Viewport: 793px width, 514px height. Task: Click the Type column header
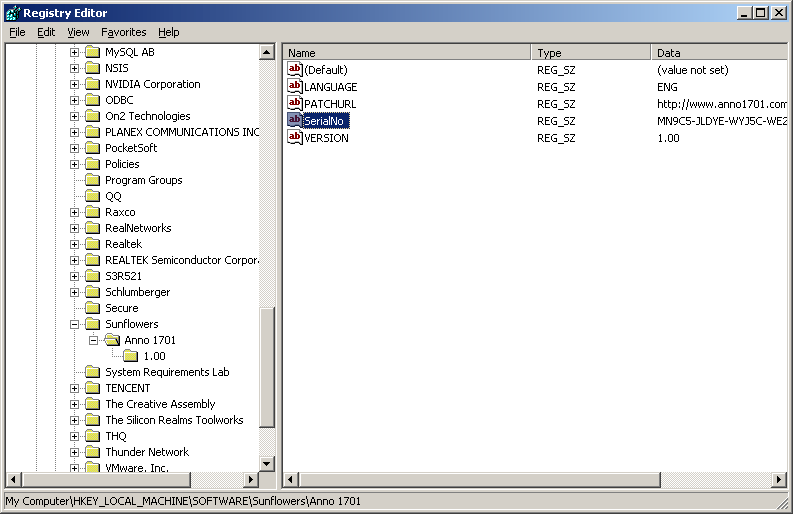pos(590,52)
